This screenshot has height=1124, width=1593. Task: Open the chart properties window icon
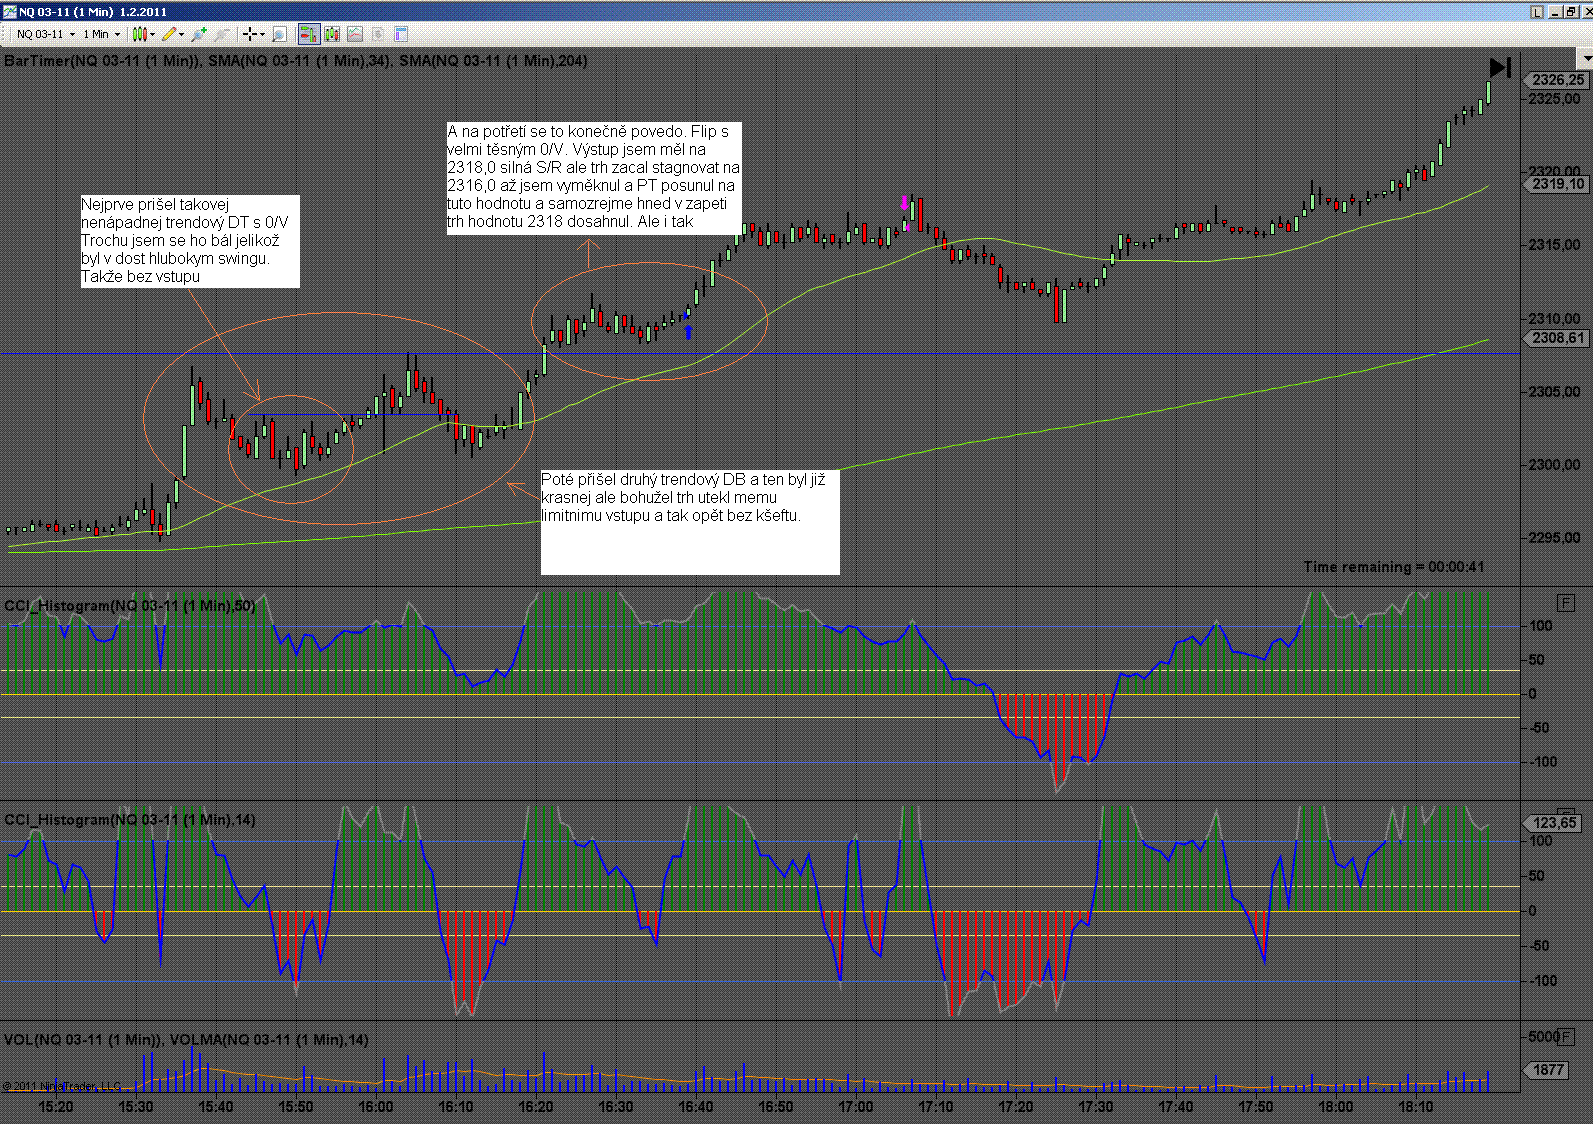[x=401, y=34]
